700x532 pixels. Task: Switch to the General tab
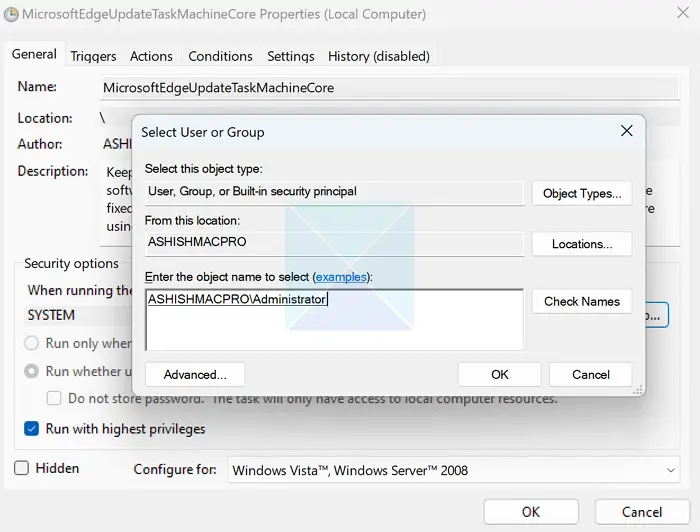pyautogui.click(x=34, y=54)
